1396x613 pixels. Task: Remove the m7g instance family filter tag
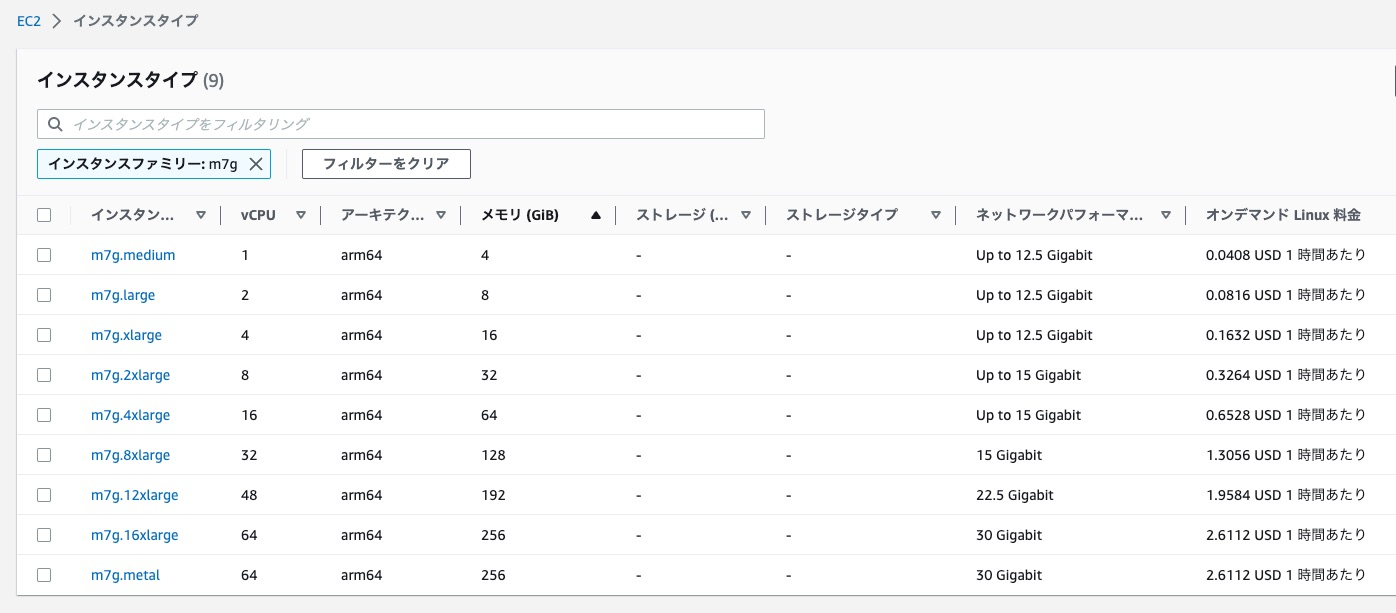click(256, 164)
